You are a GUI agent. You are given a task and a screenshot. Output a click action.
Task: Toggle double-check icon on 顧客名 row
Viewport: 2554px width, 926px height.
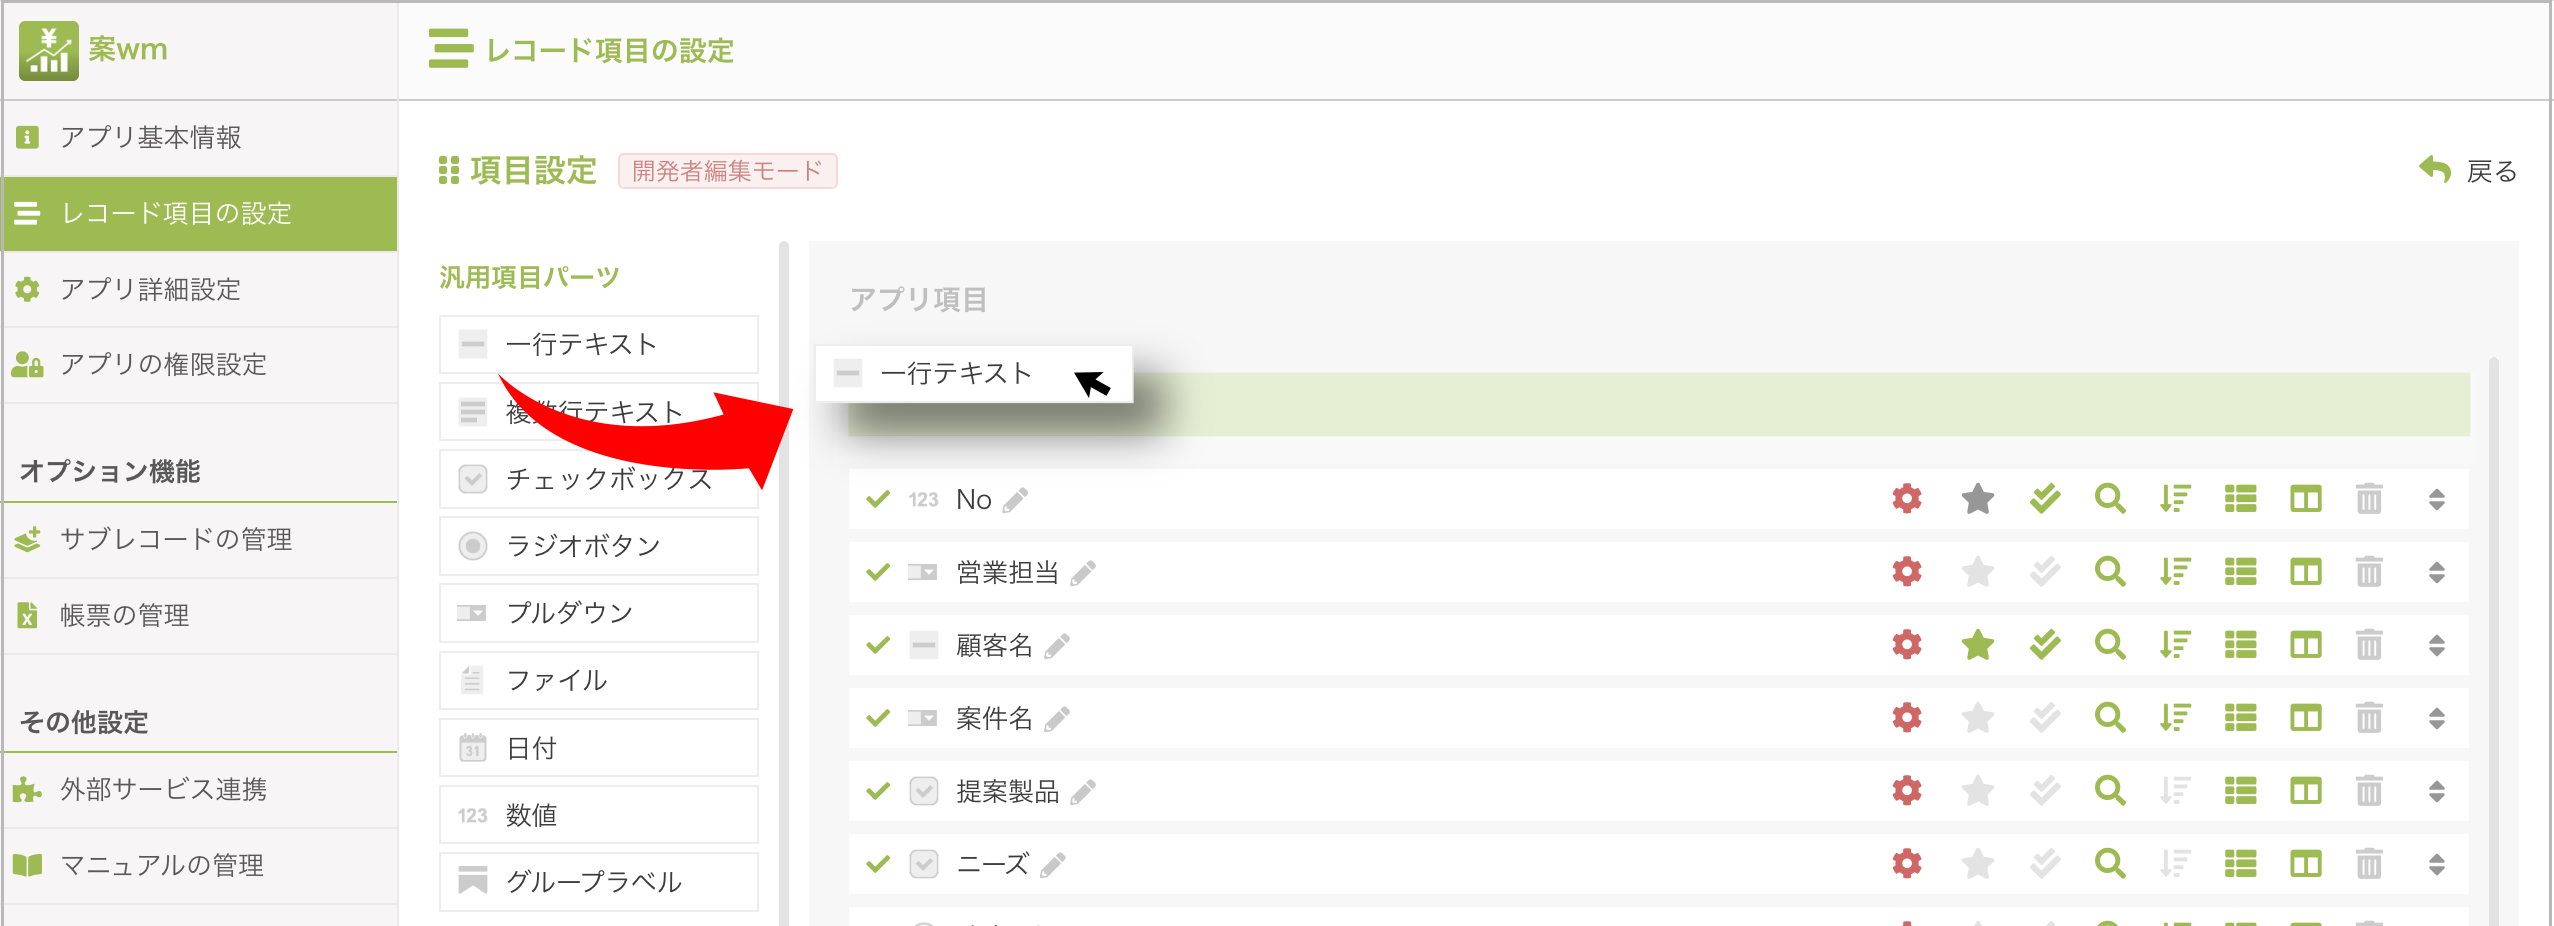coord(2045,645)
